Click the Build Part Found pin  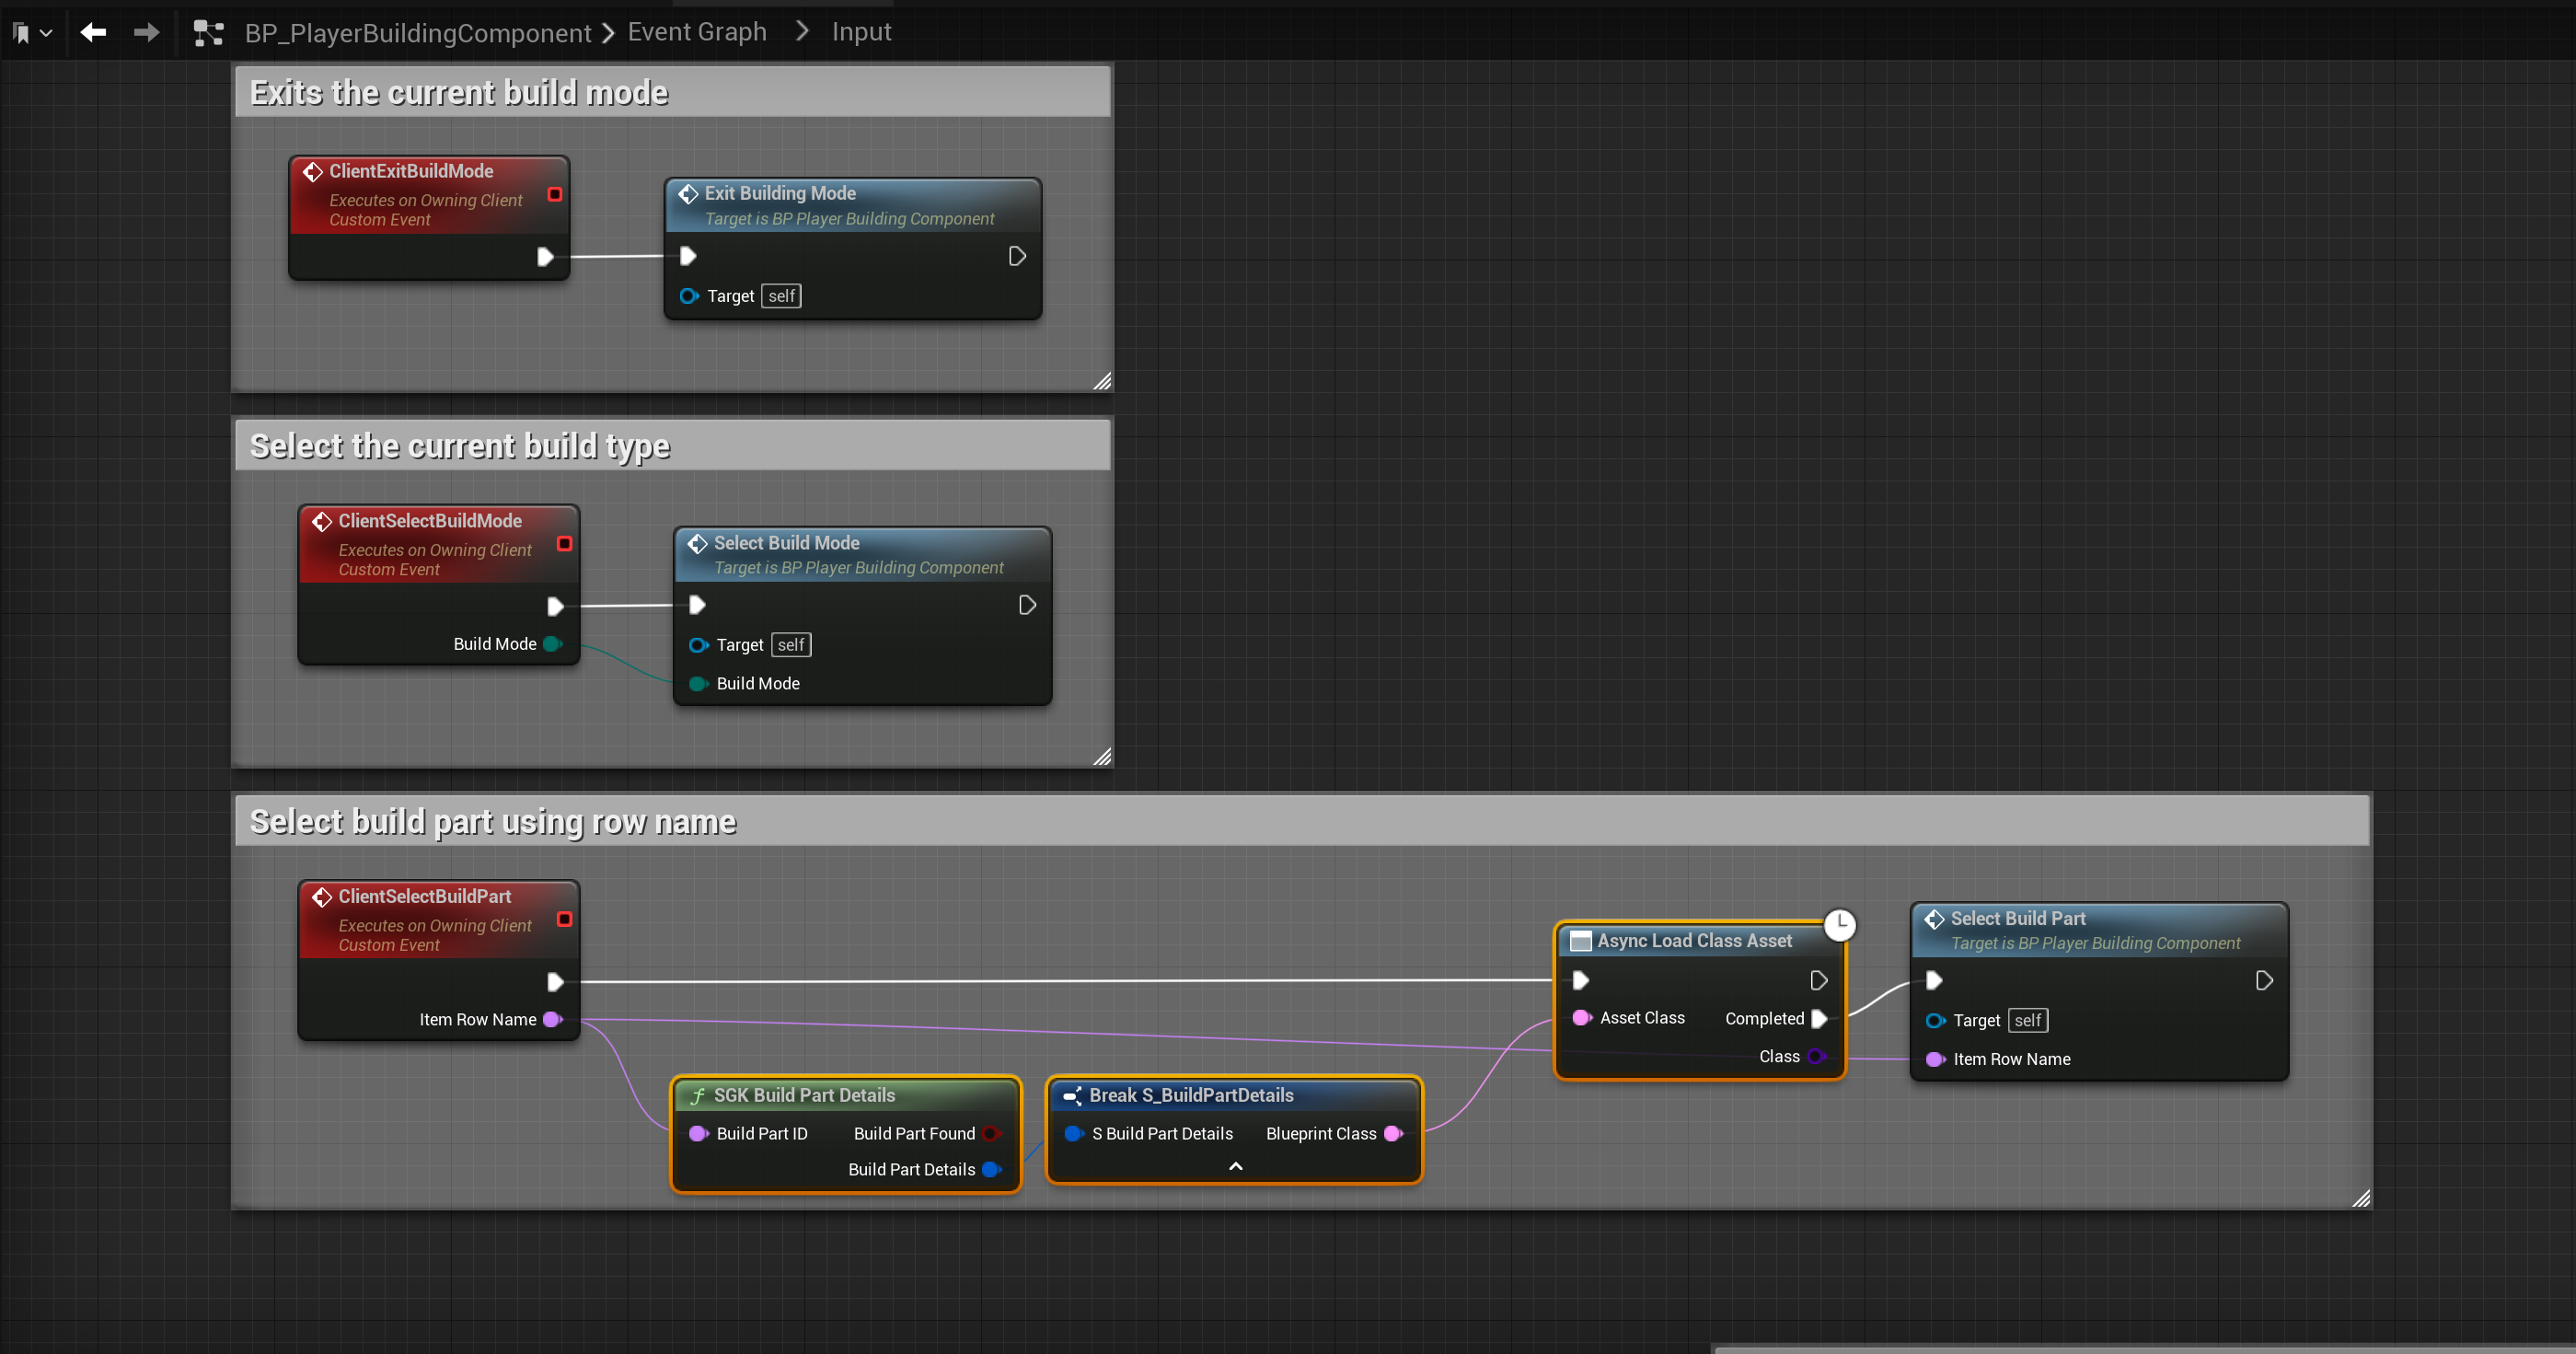click(x=991, y=1133)
